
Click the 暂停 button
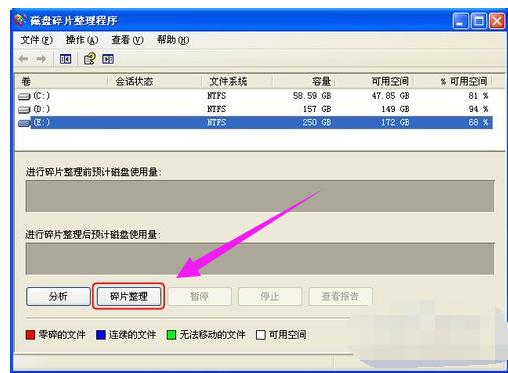[199, 296]
